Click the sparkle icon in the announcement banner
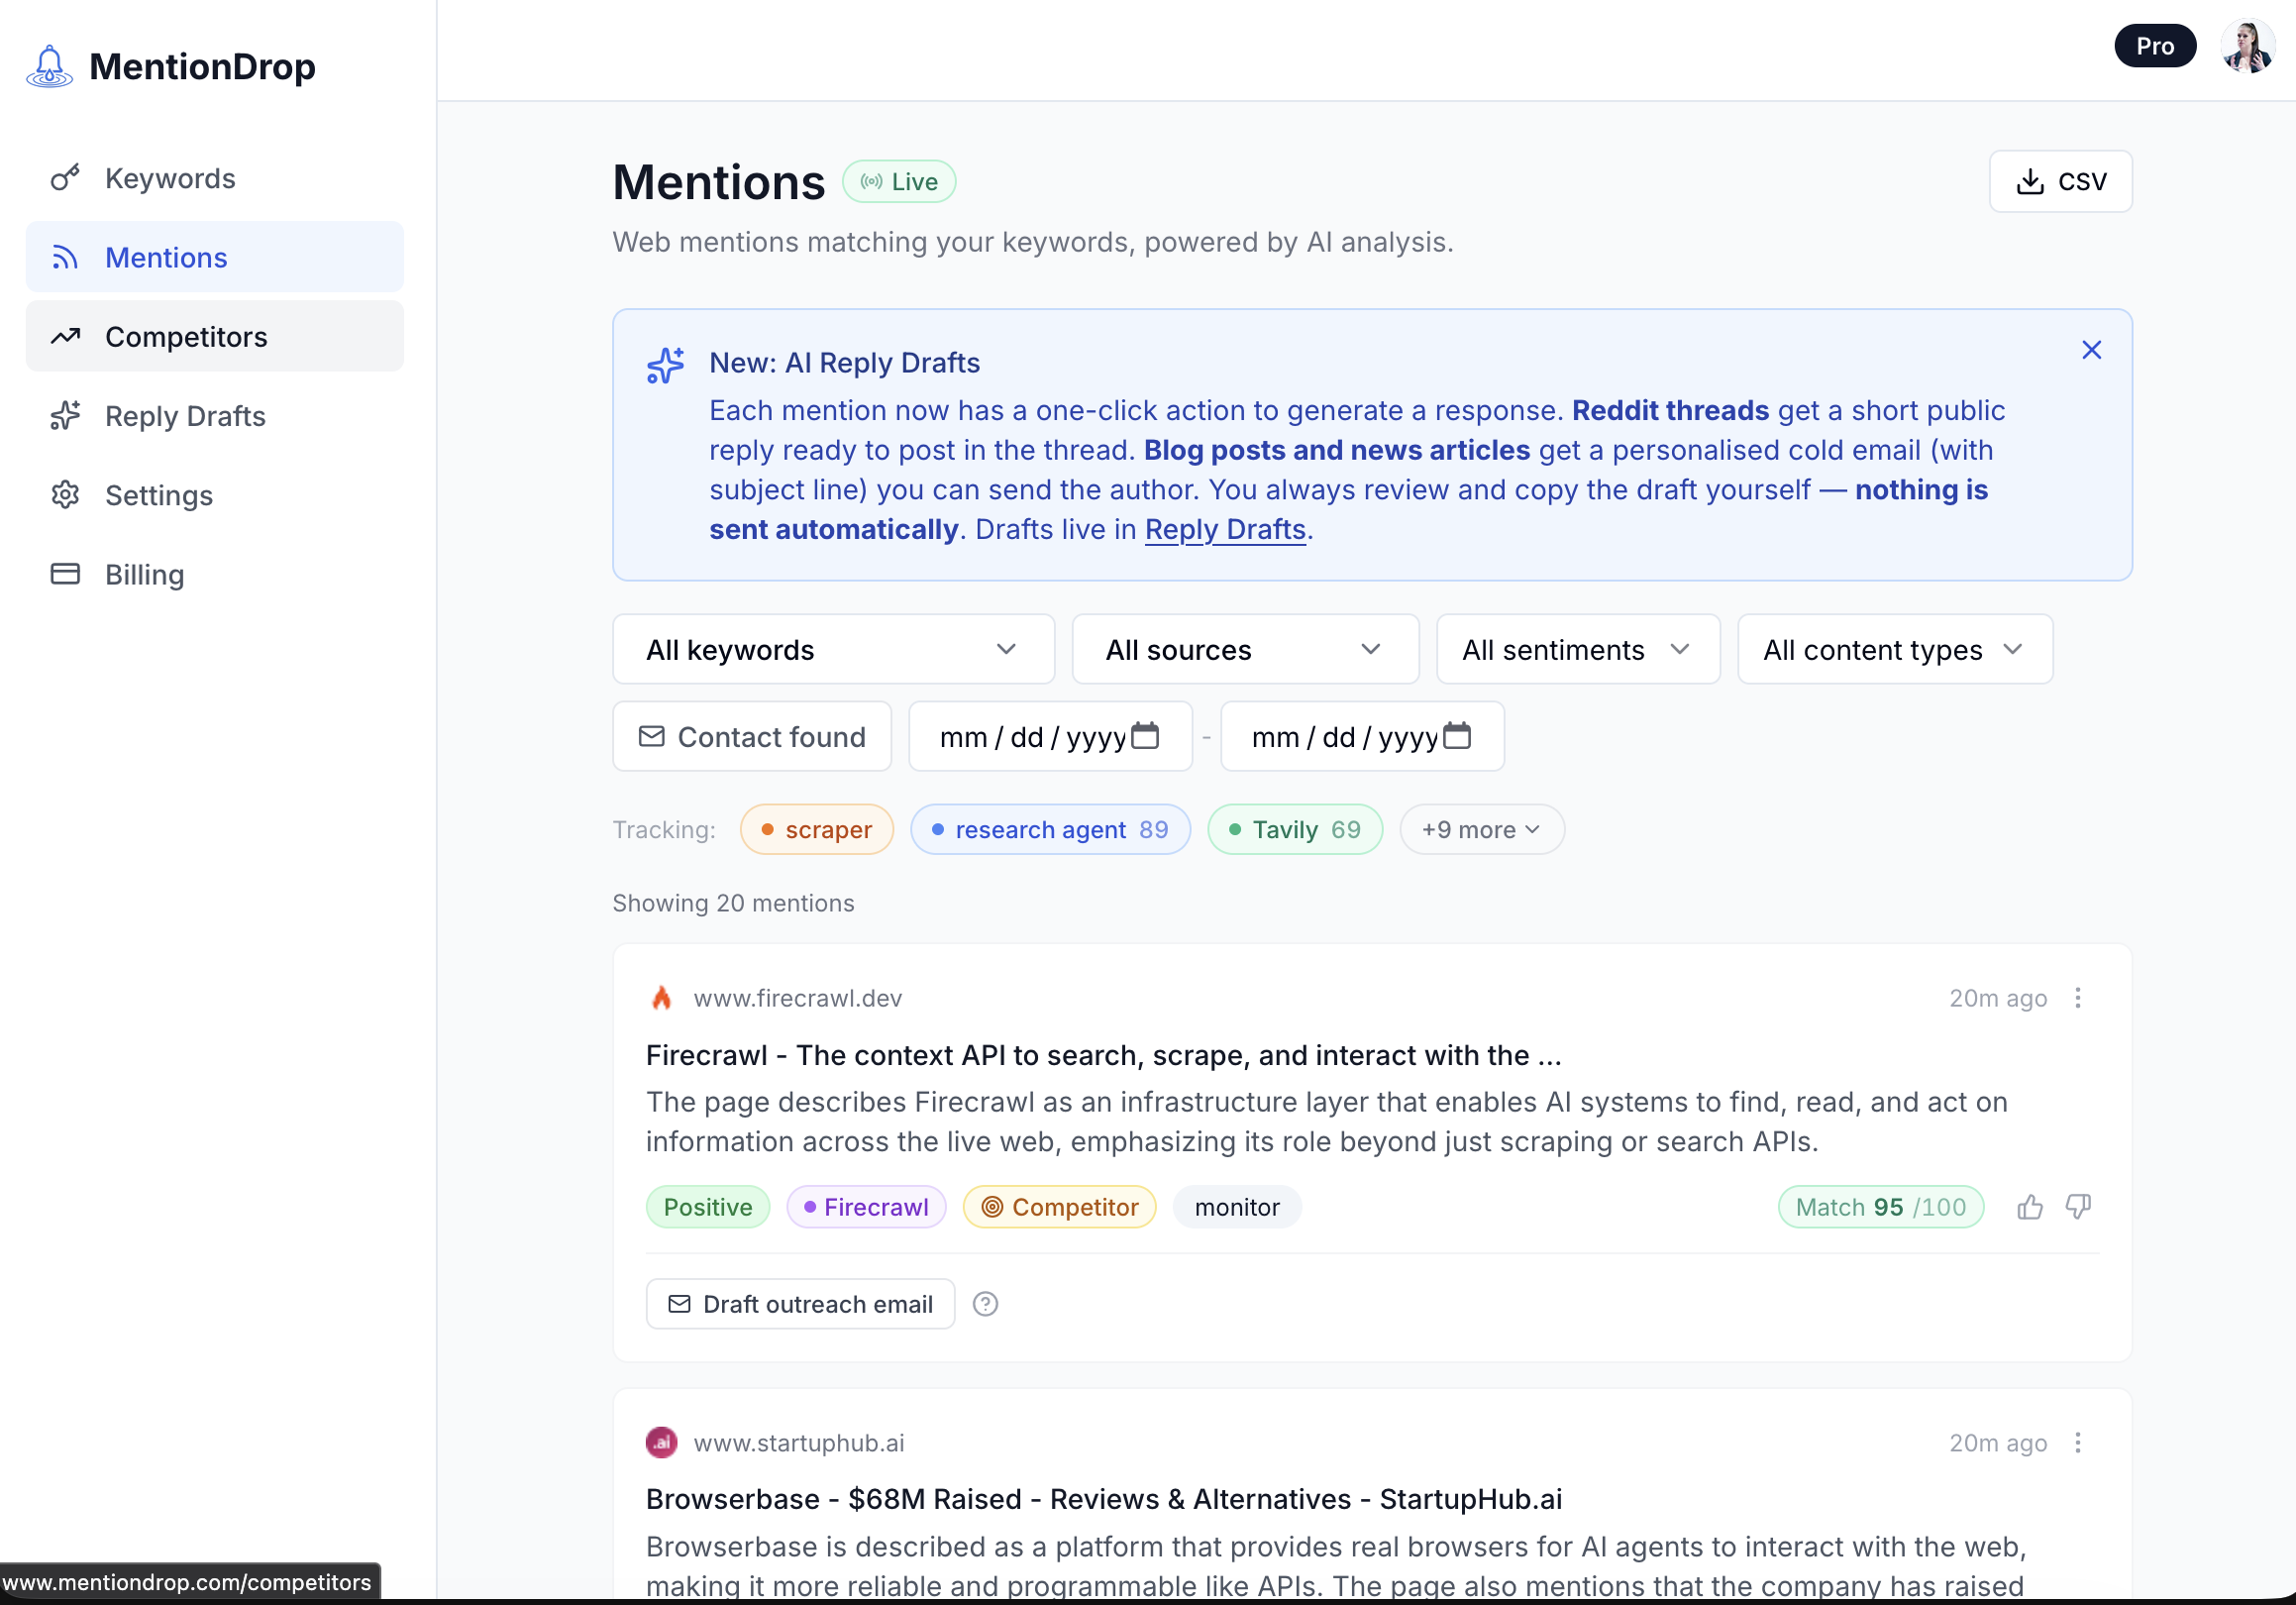Viewport: 2296px width, 1605px height. (665, 365)
